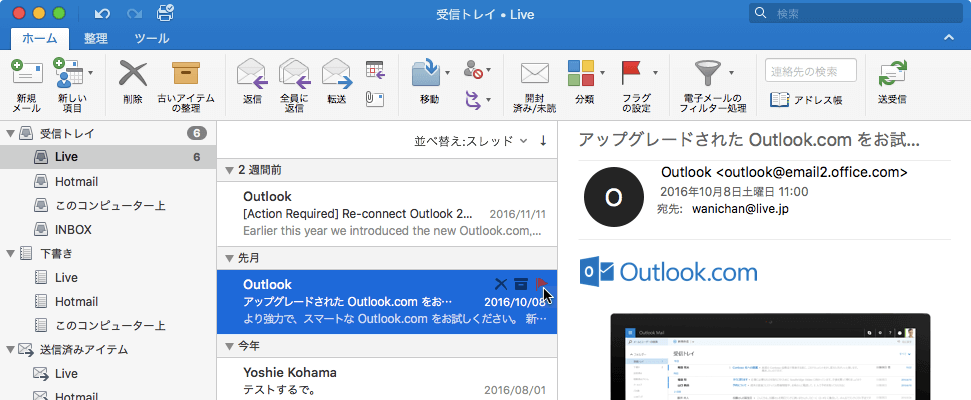The width and height of the screenshot is (971, 400).
Task: Open the filter funnel dropdown arrow
Action: [731, 72]
